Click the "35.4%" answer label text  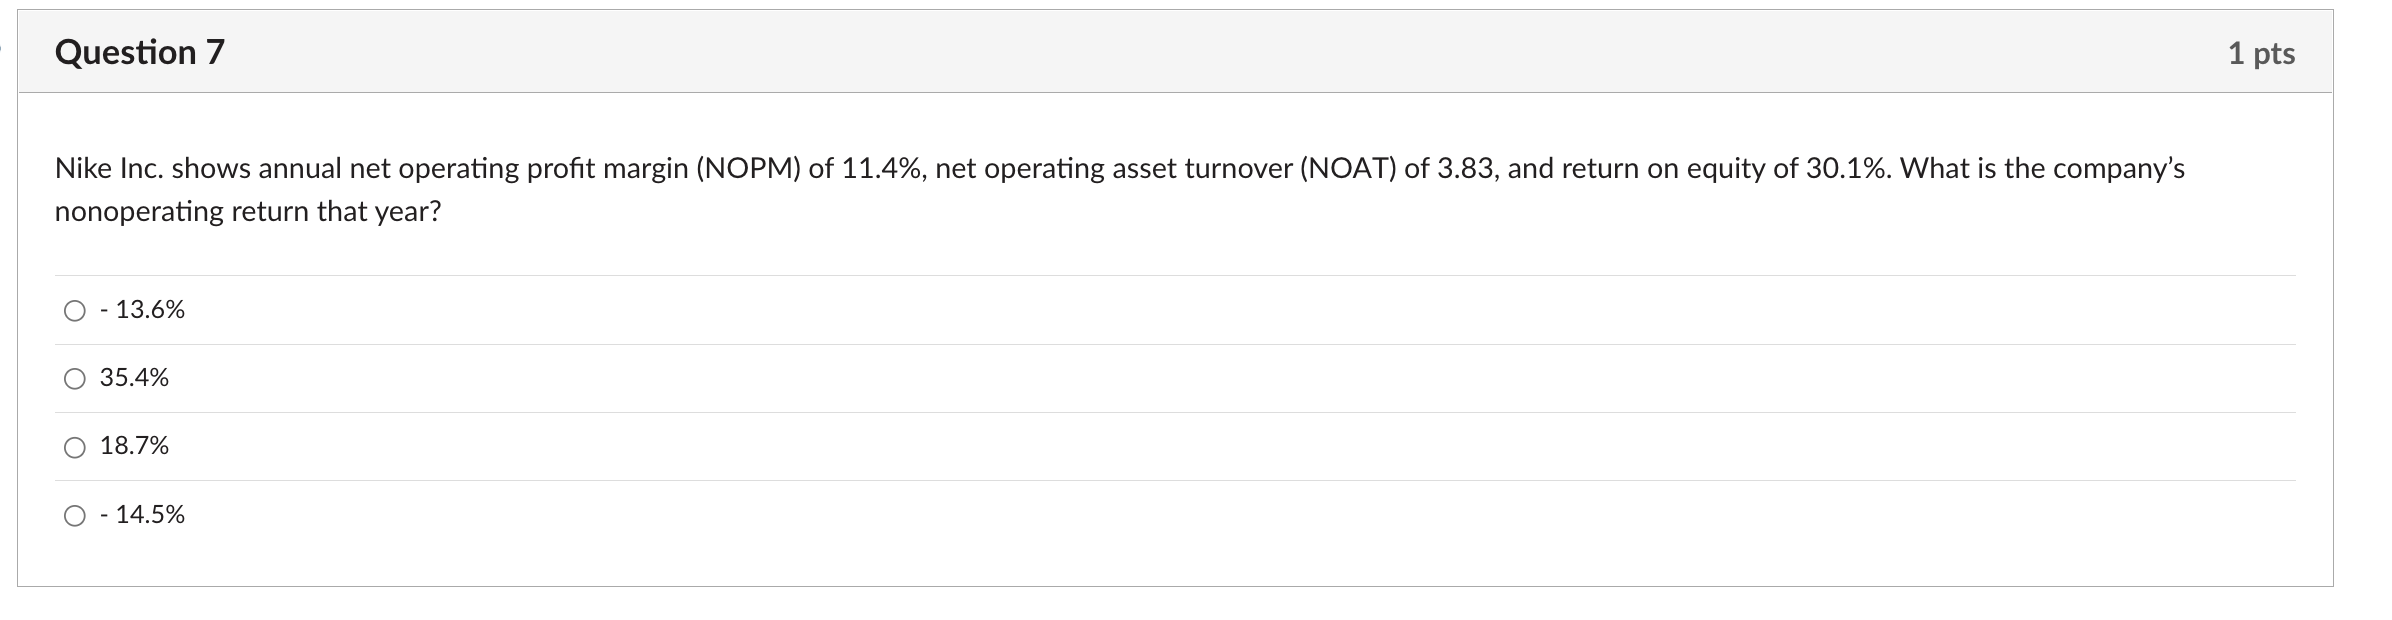(134, 378)
